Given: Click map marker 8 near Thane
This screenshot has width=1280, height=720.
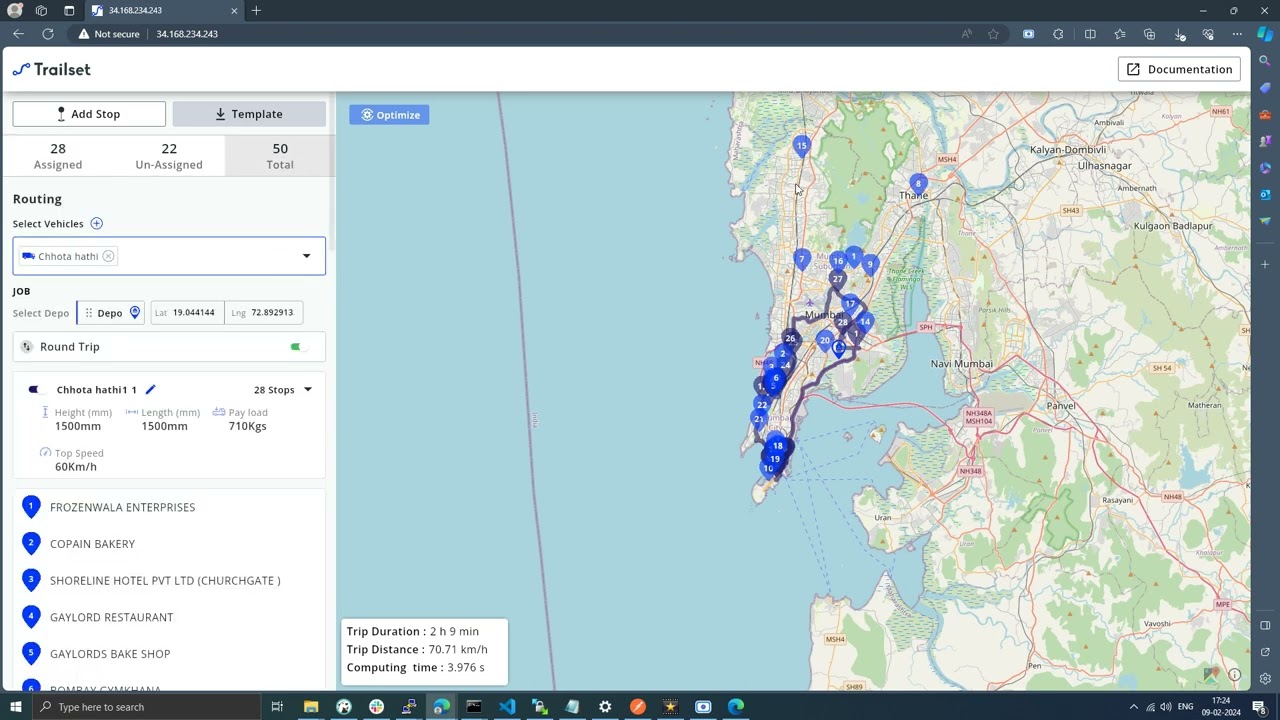Looking at the screenshot, I should (918, 184).
